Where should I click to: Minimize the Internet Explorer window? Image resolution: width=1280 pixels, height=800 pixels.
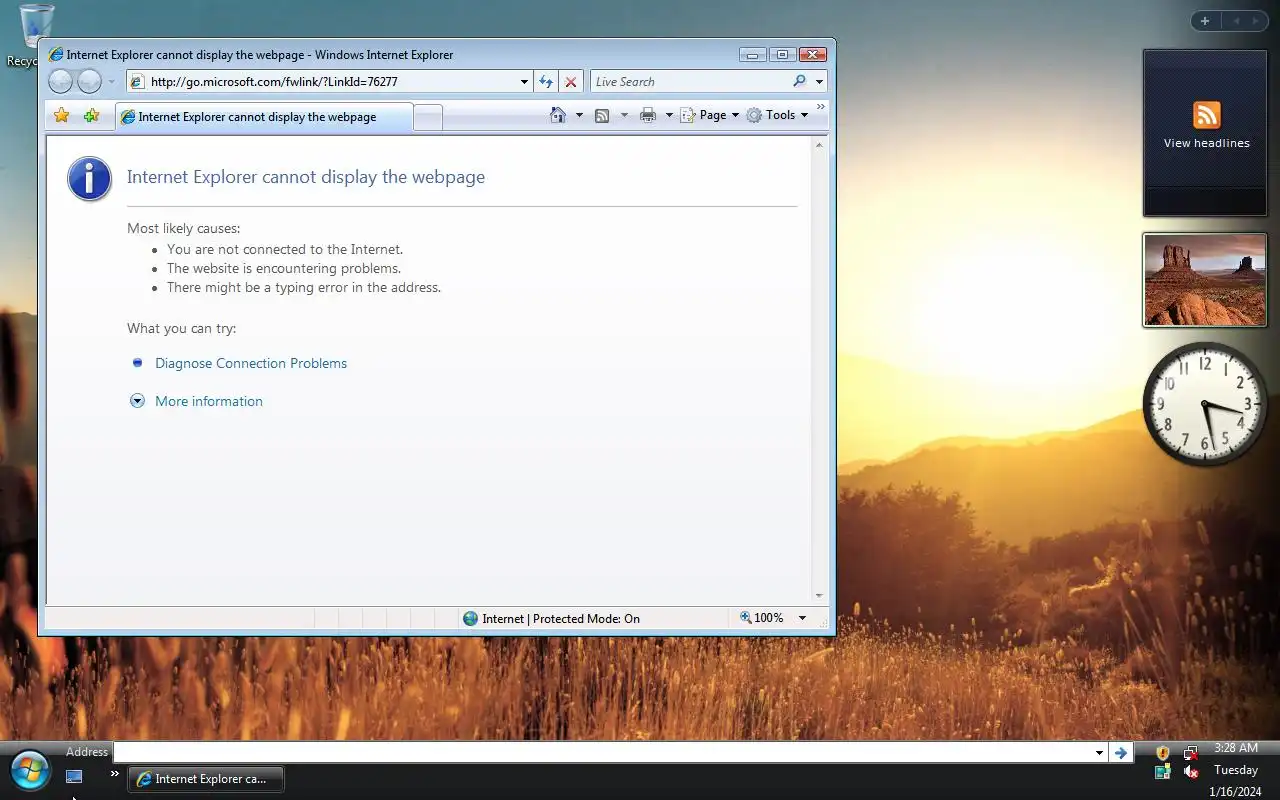pos(753,54)
